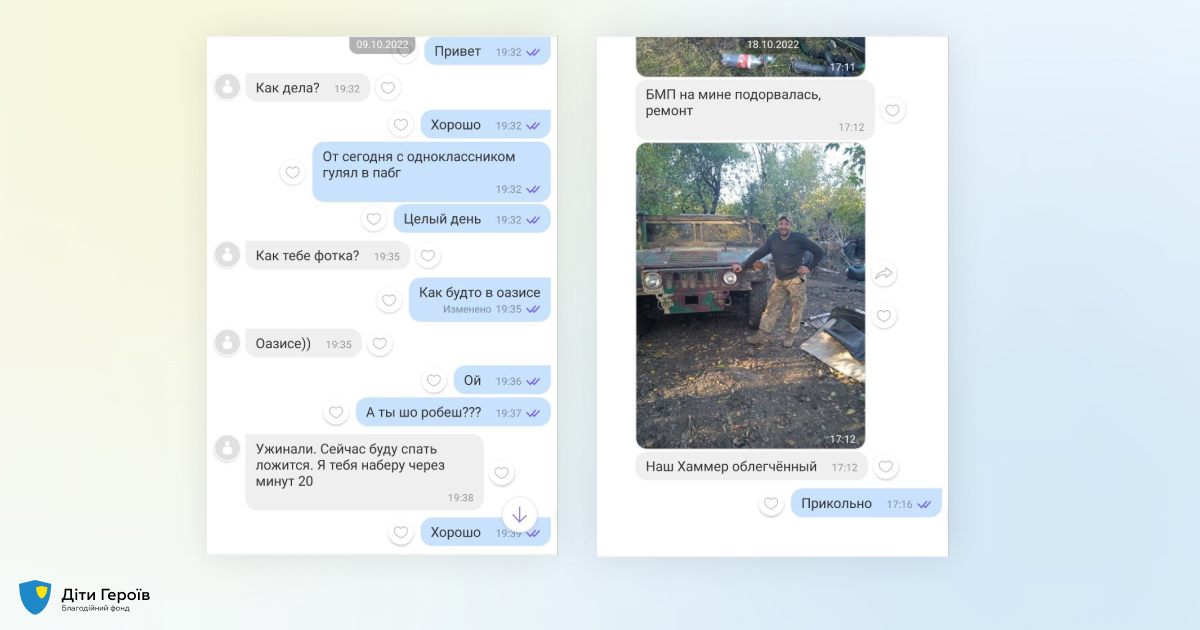Like the 'Оазисе))' message
The image size is (1200, 630).
click(x=379, y=344)
